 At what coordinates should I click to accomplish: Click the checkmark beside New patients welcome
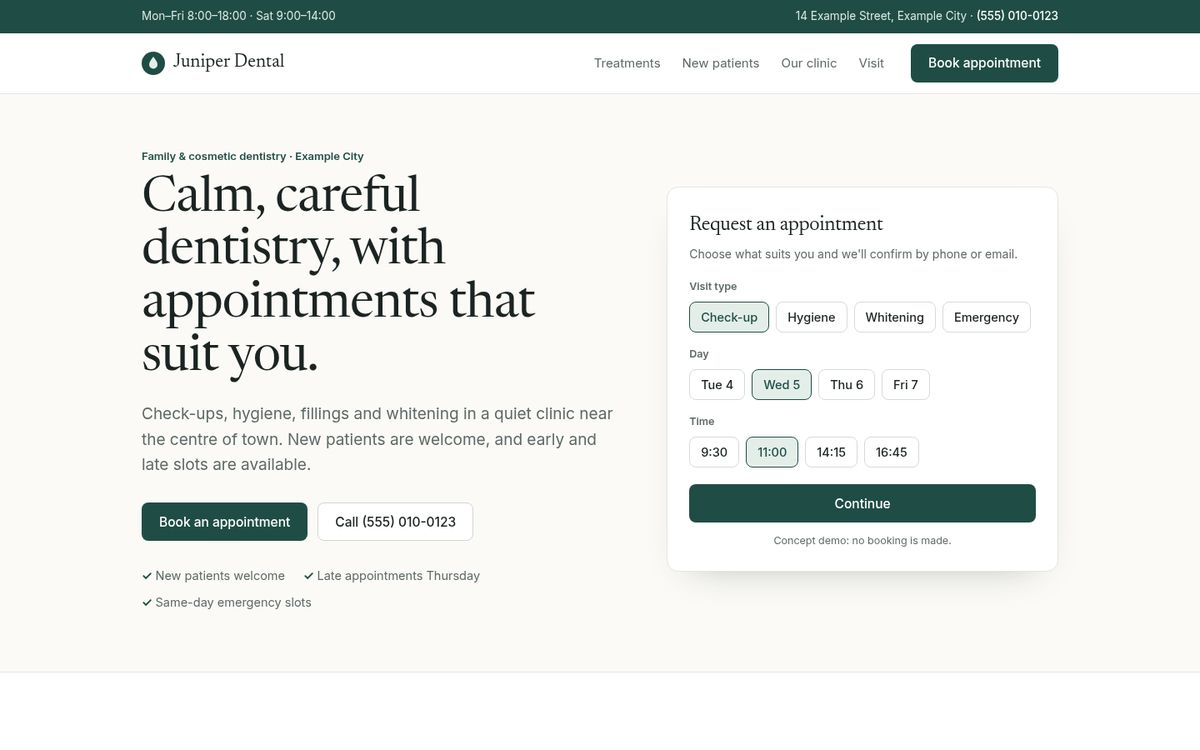(x=147, y=576)
